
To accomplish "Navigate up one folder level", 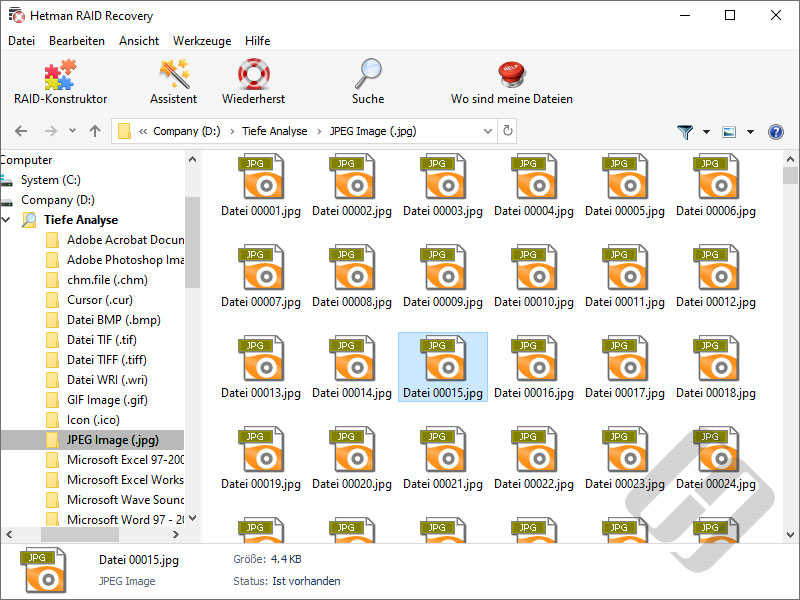I will coord(95,131).
